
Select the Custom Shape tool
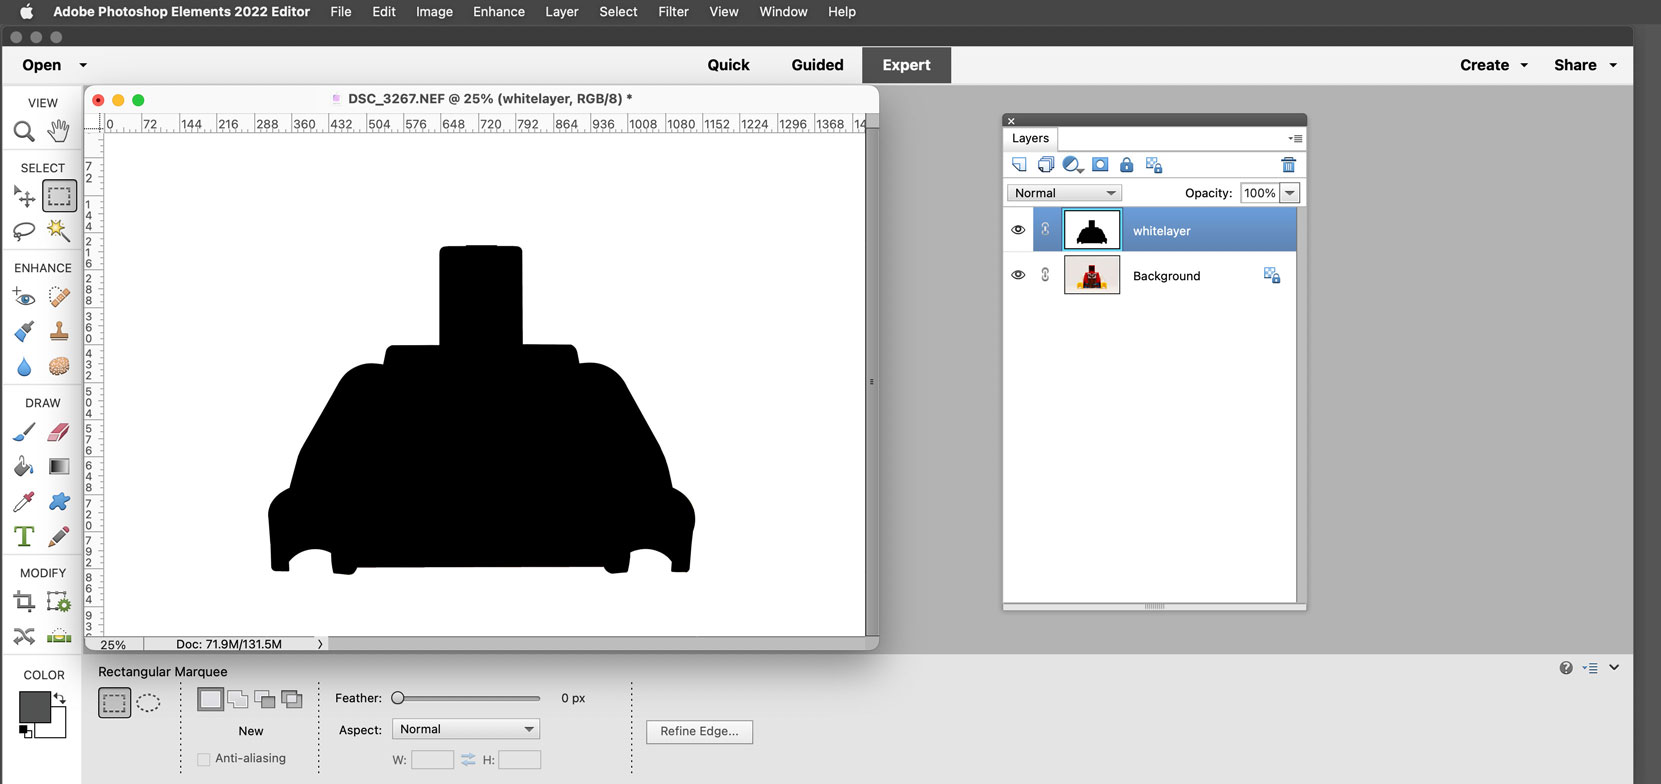point(59,501)
